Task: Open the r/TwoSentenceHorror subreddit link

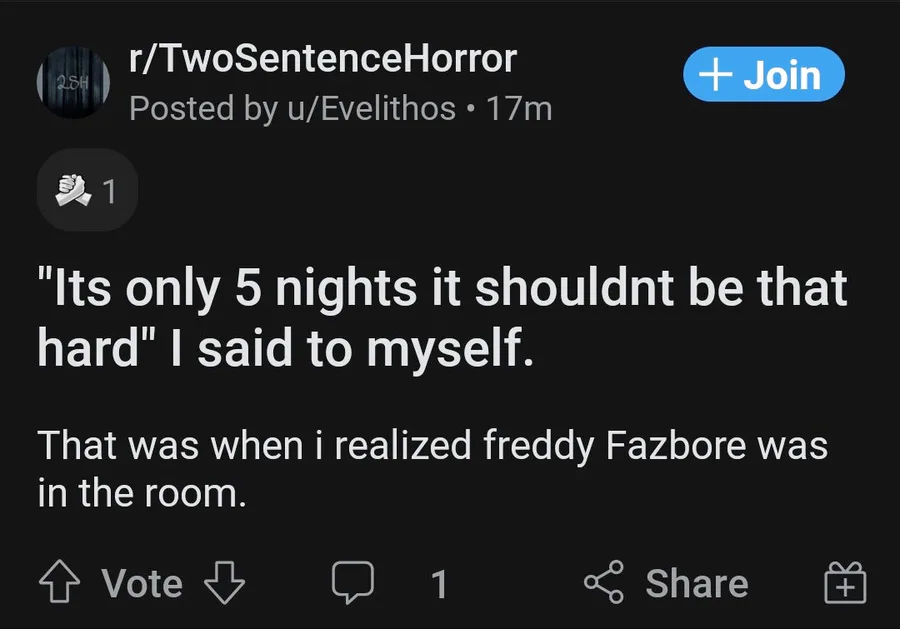Action: [323, 59]
